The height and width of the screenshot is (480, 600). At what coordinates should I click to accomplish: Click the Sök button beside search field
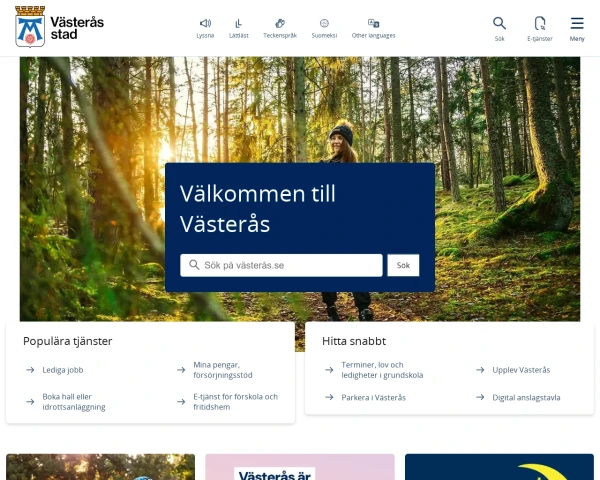pos(403,265)
